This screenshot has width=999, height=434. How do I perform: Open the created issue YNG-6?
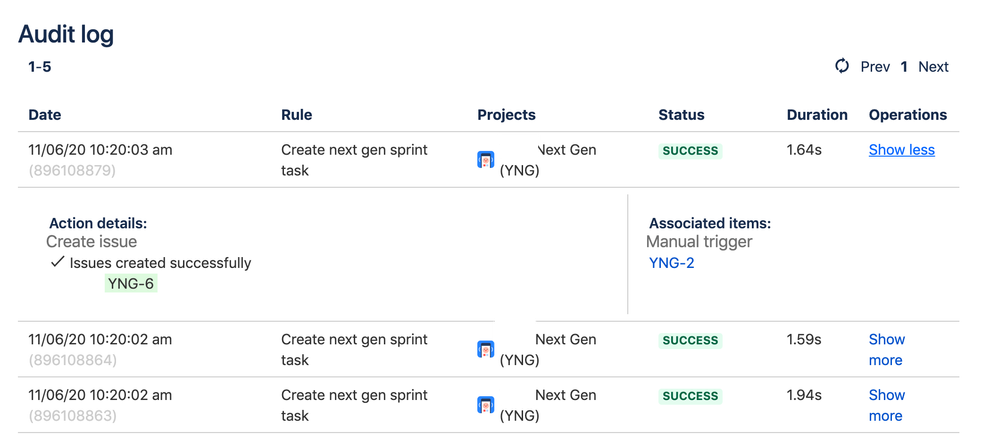[x=131, y=284]
